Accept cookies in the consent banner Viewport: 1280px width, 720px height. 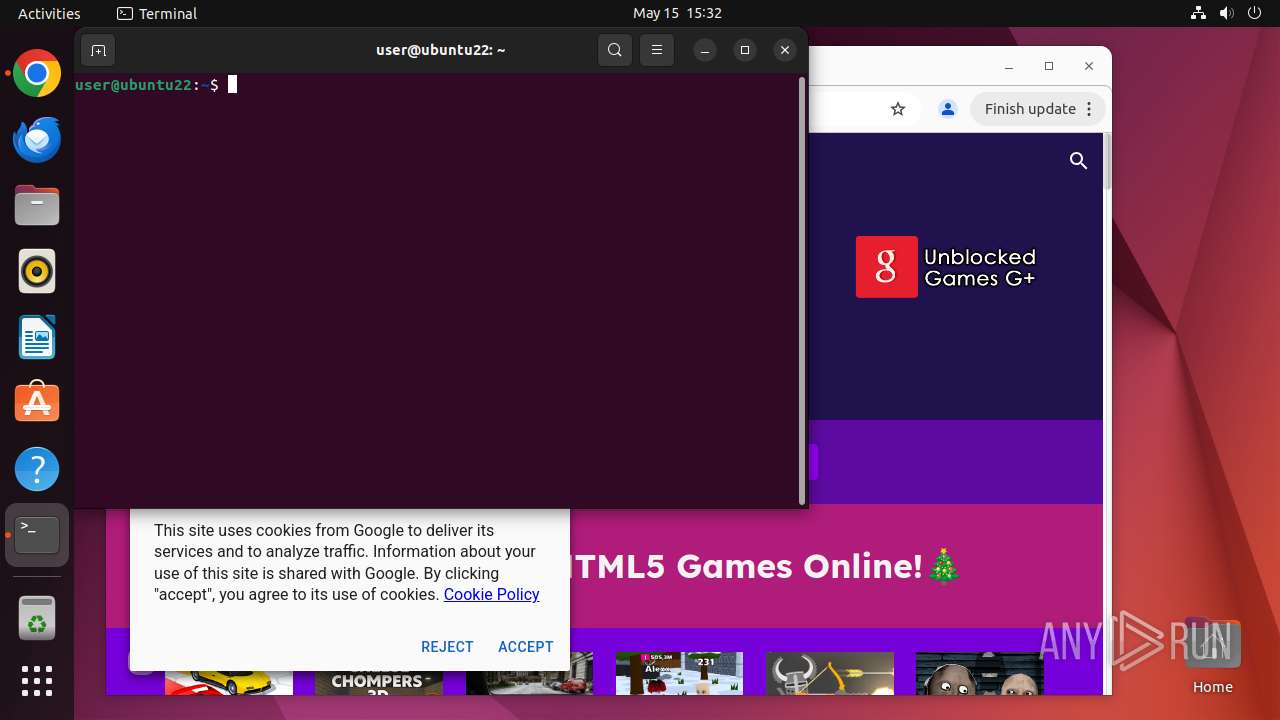pyautogui.click(x=526, y=647)
